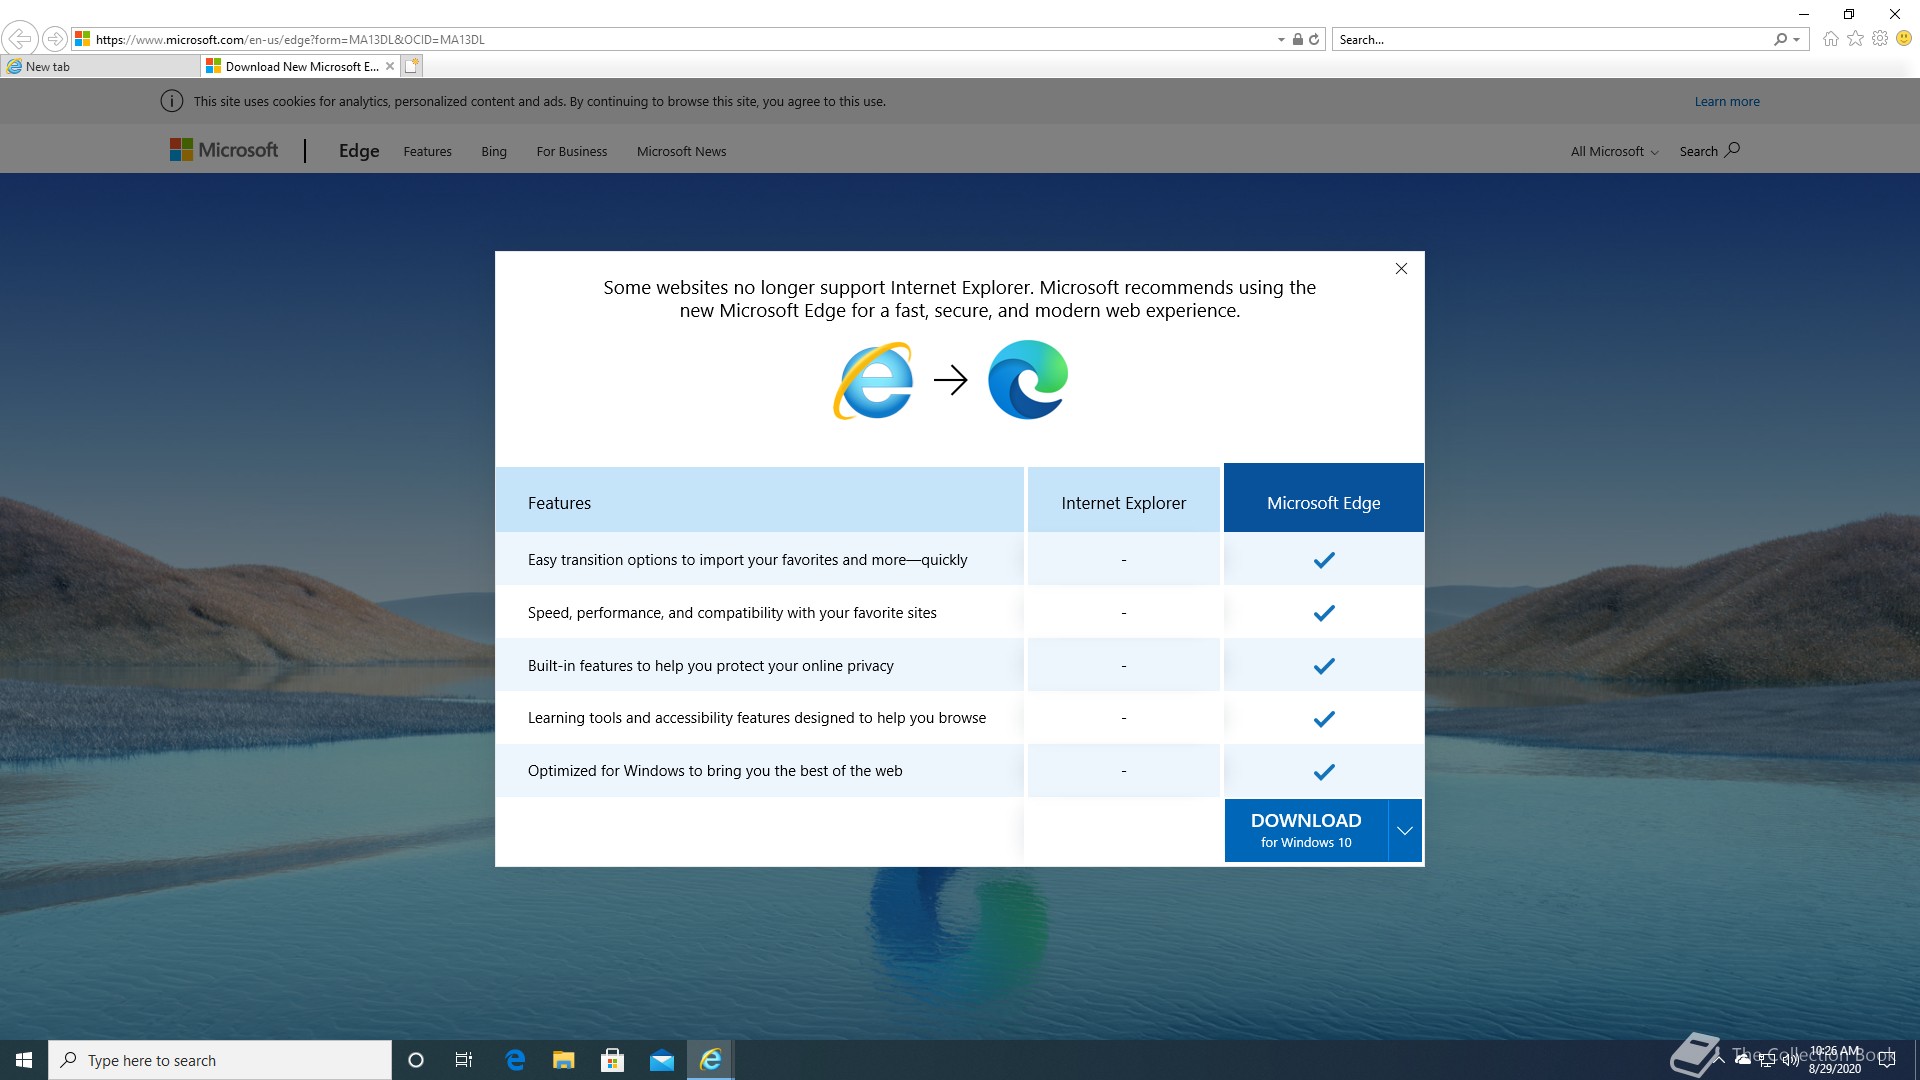
Task: Close the Download New Microsoft Edge tab
Action: 390,67
